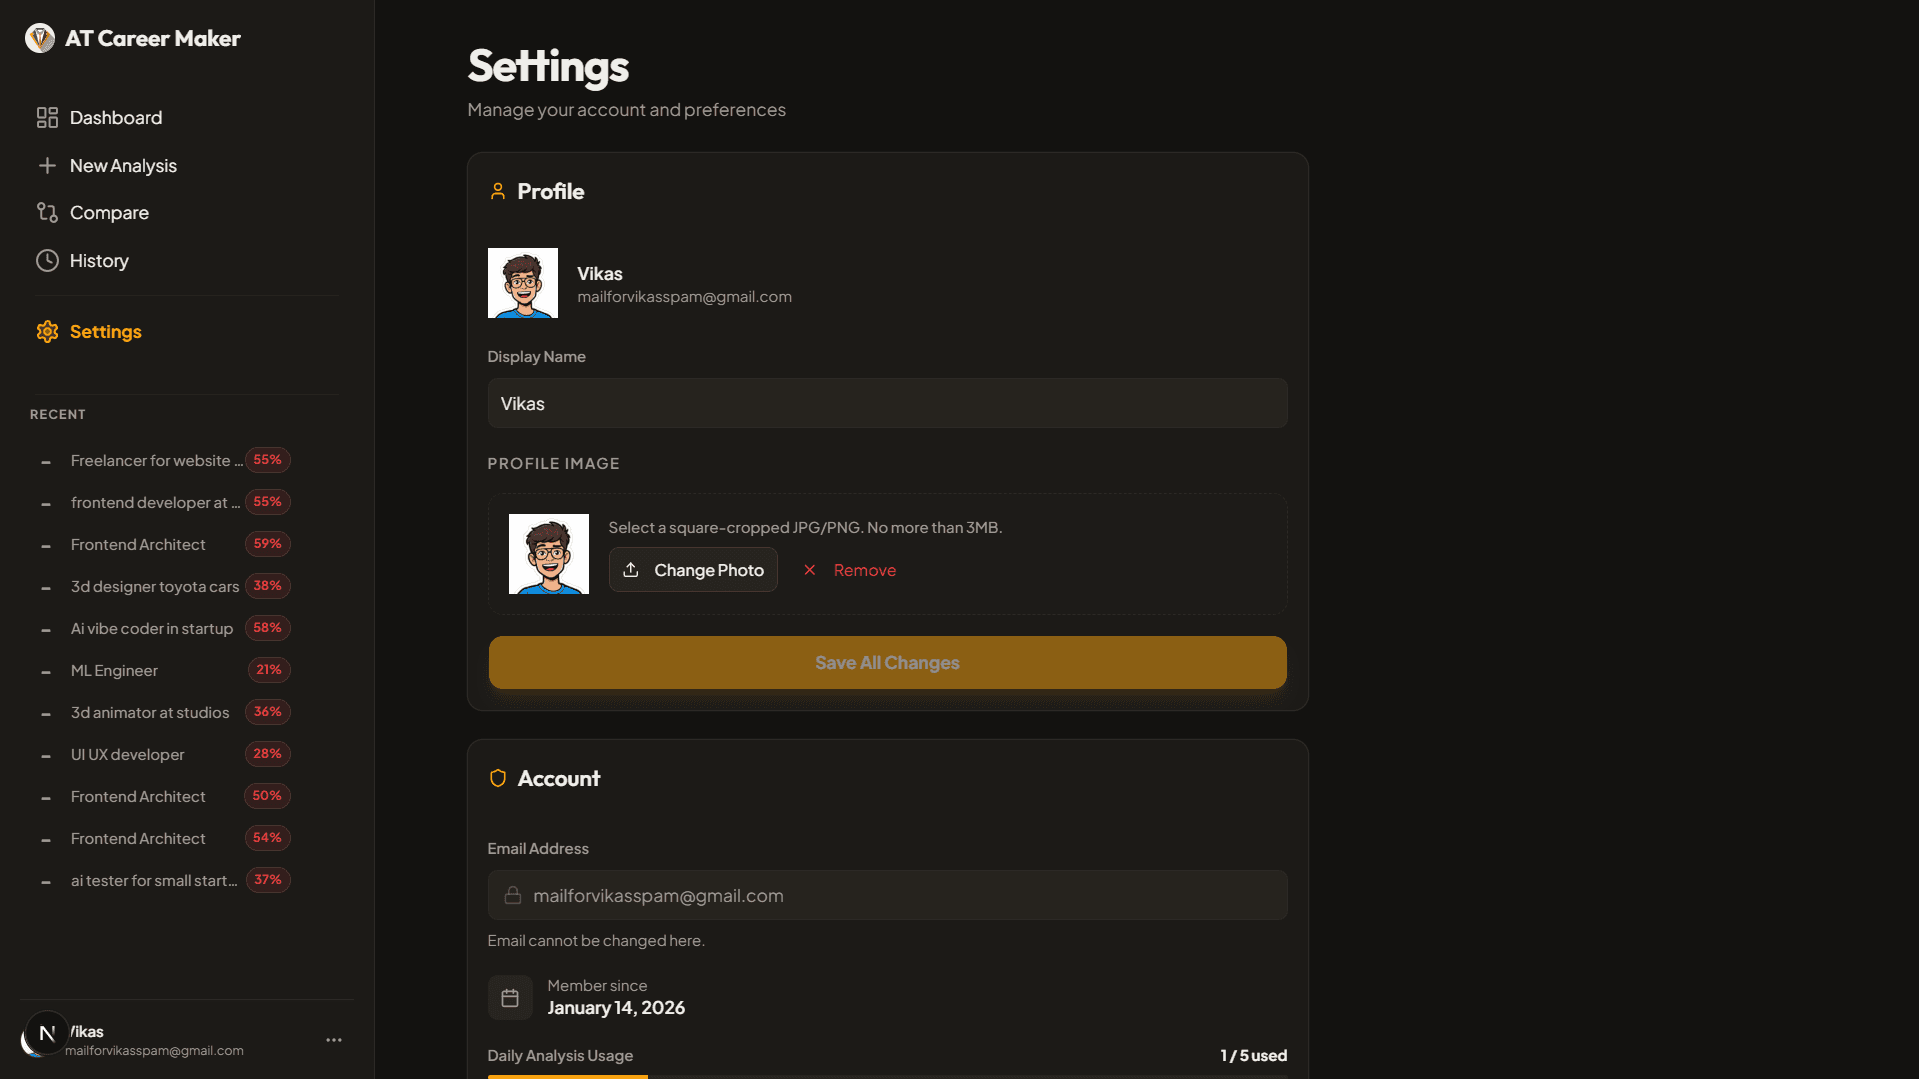Click the shield icon beside Account heading
1919x1079 pixels.
[x=497, y=777]
